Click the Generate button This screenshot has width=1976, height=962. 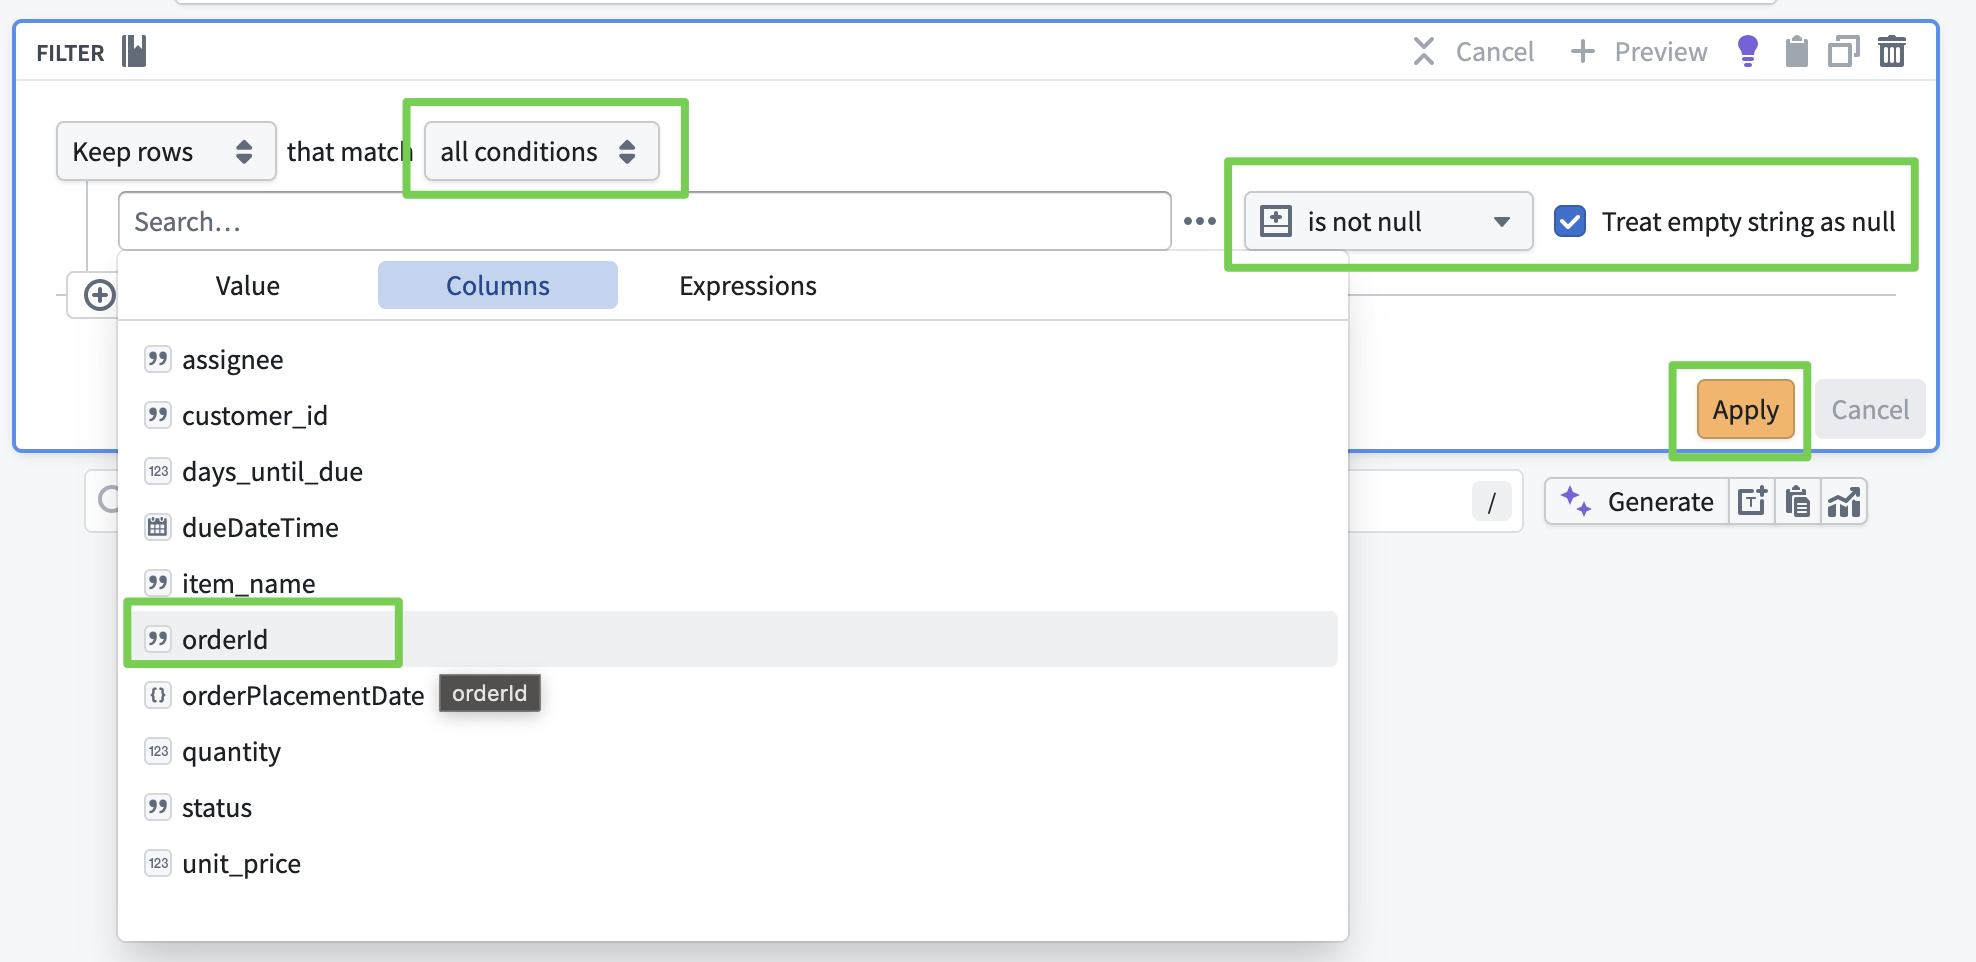pos(1639,502)
